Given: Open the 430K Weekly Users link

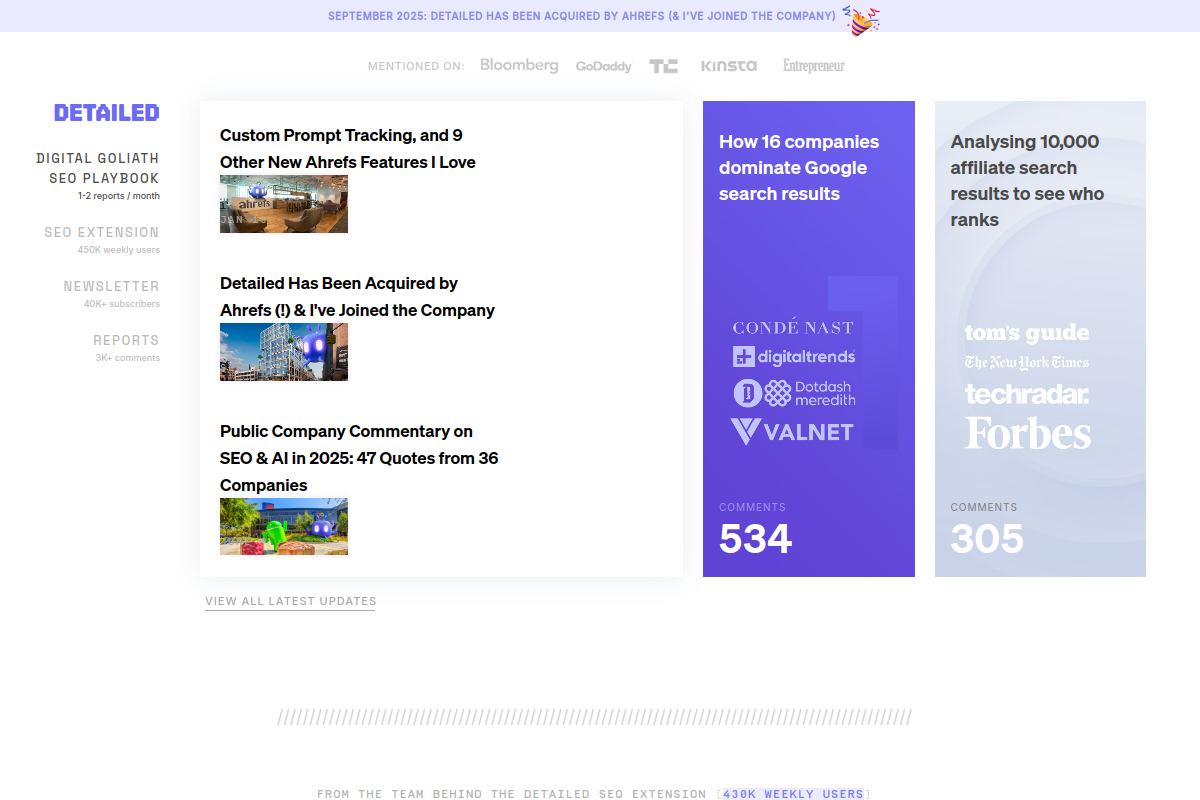Looking at the screenshot, I should pos(793,793).
